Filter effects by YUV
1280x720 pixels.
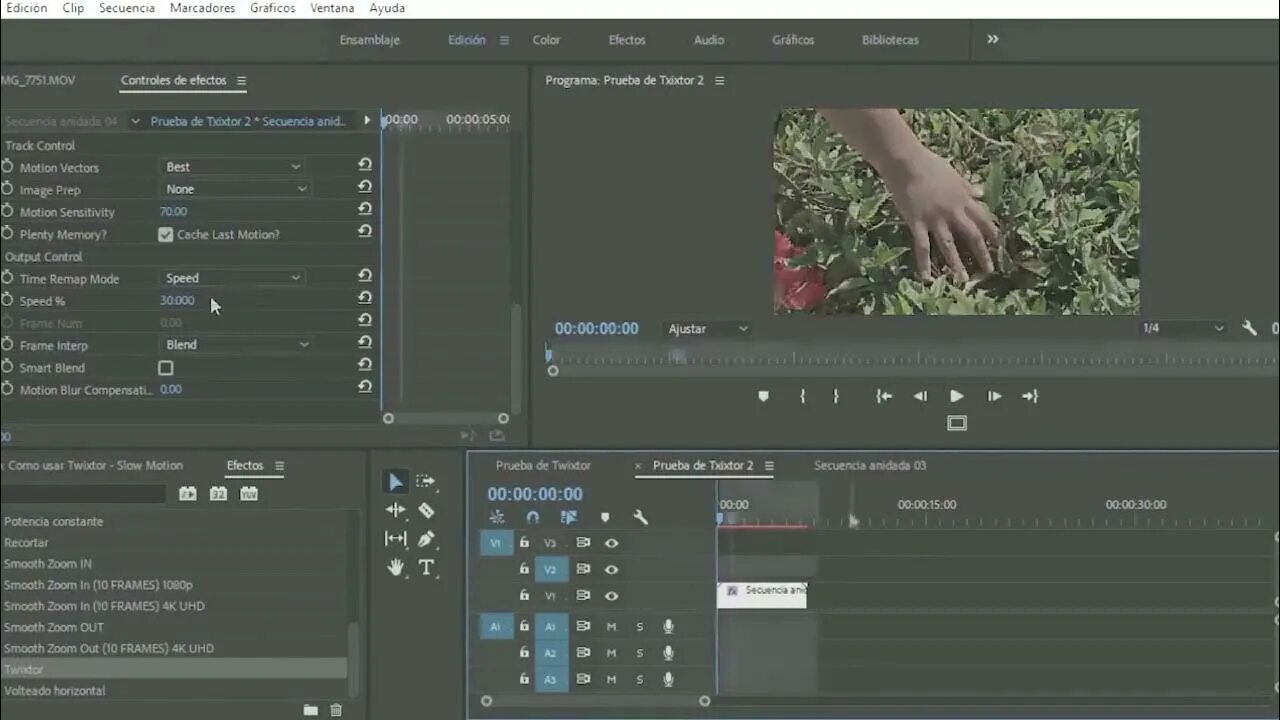[249, 494]
